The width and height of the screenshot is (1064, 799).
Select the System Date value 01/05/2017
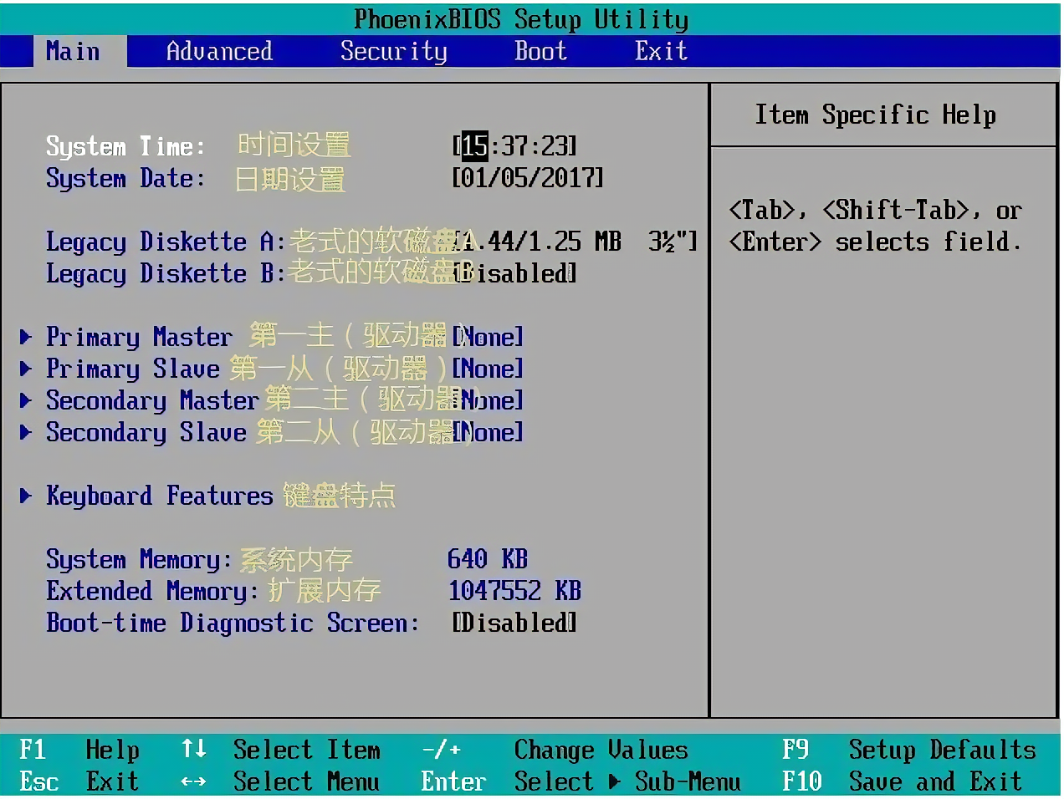pyautogui.click(x=527, y=179)
